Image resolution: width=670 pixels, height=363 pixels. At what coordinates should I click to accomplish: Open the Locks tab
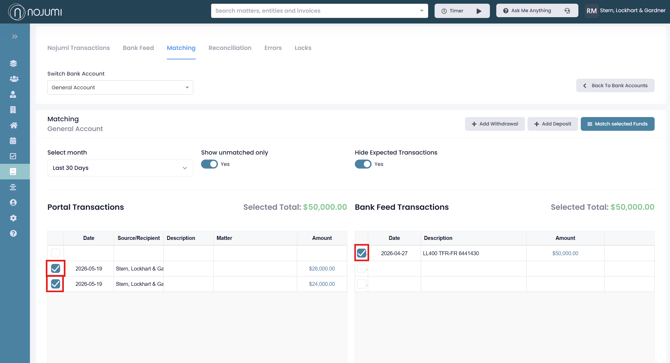point(303,48)
